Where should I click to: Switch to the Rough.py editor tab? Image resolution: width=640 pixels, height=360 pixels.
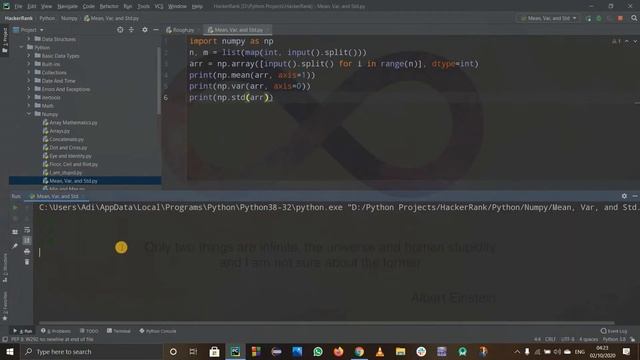[x=180, y=30]
